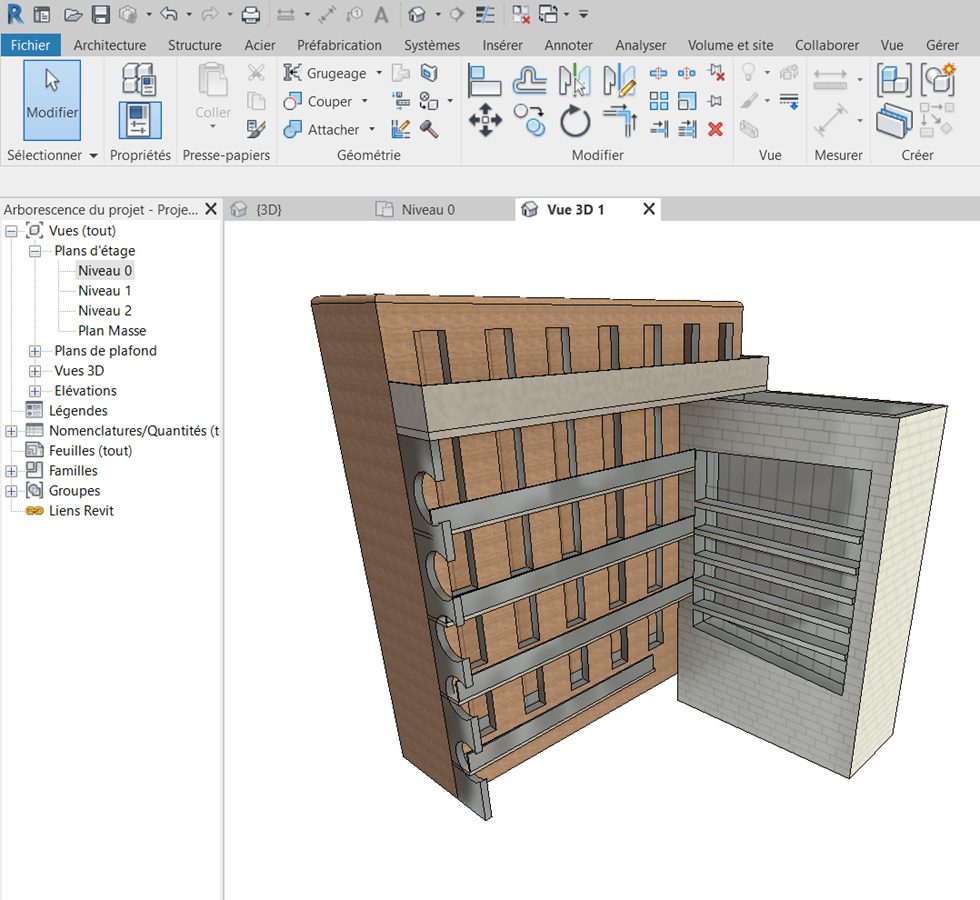Image resolution: width=980 pixels, height=900 pixels.
Task: Click the Save icon in quick access toolbar
Action: [101, 14]
